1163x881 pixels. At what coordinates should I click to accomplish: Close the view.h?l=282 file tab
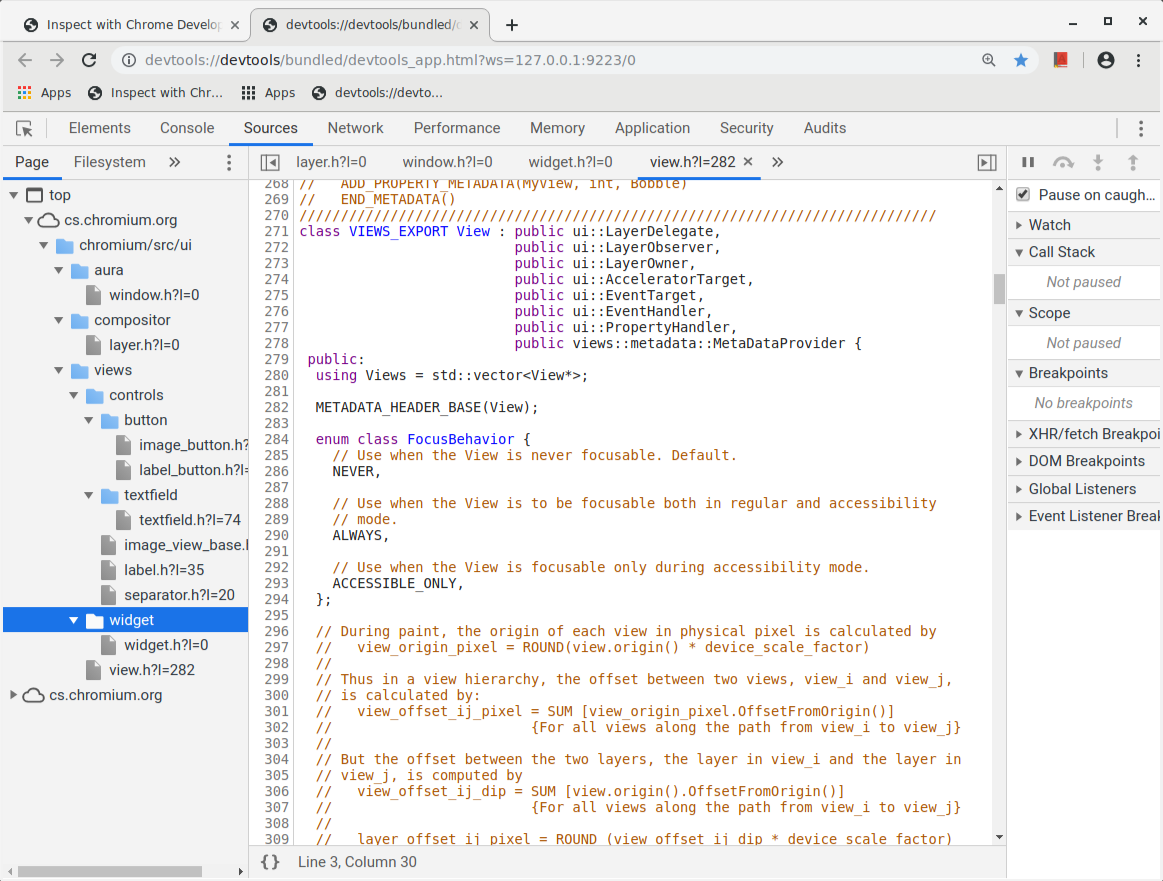point(749,162)
